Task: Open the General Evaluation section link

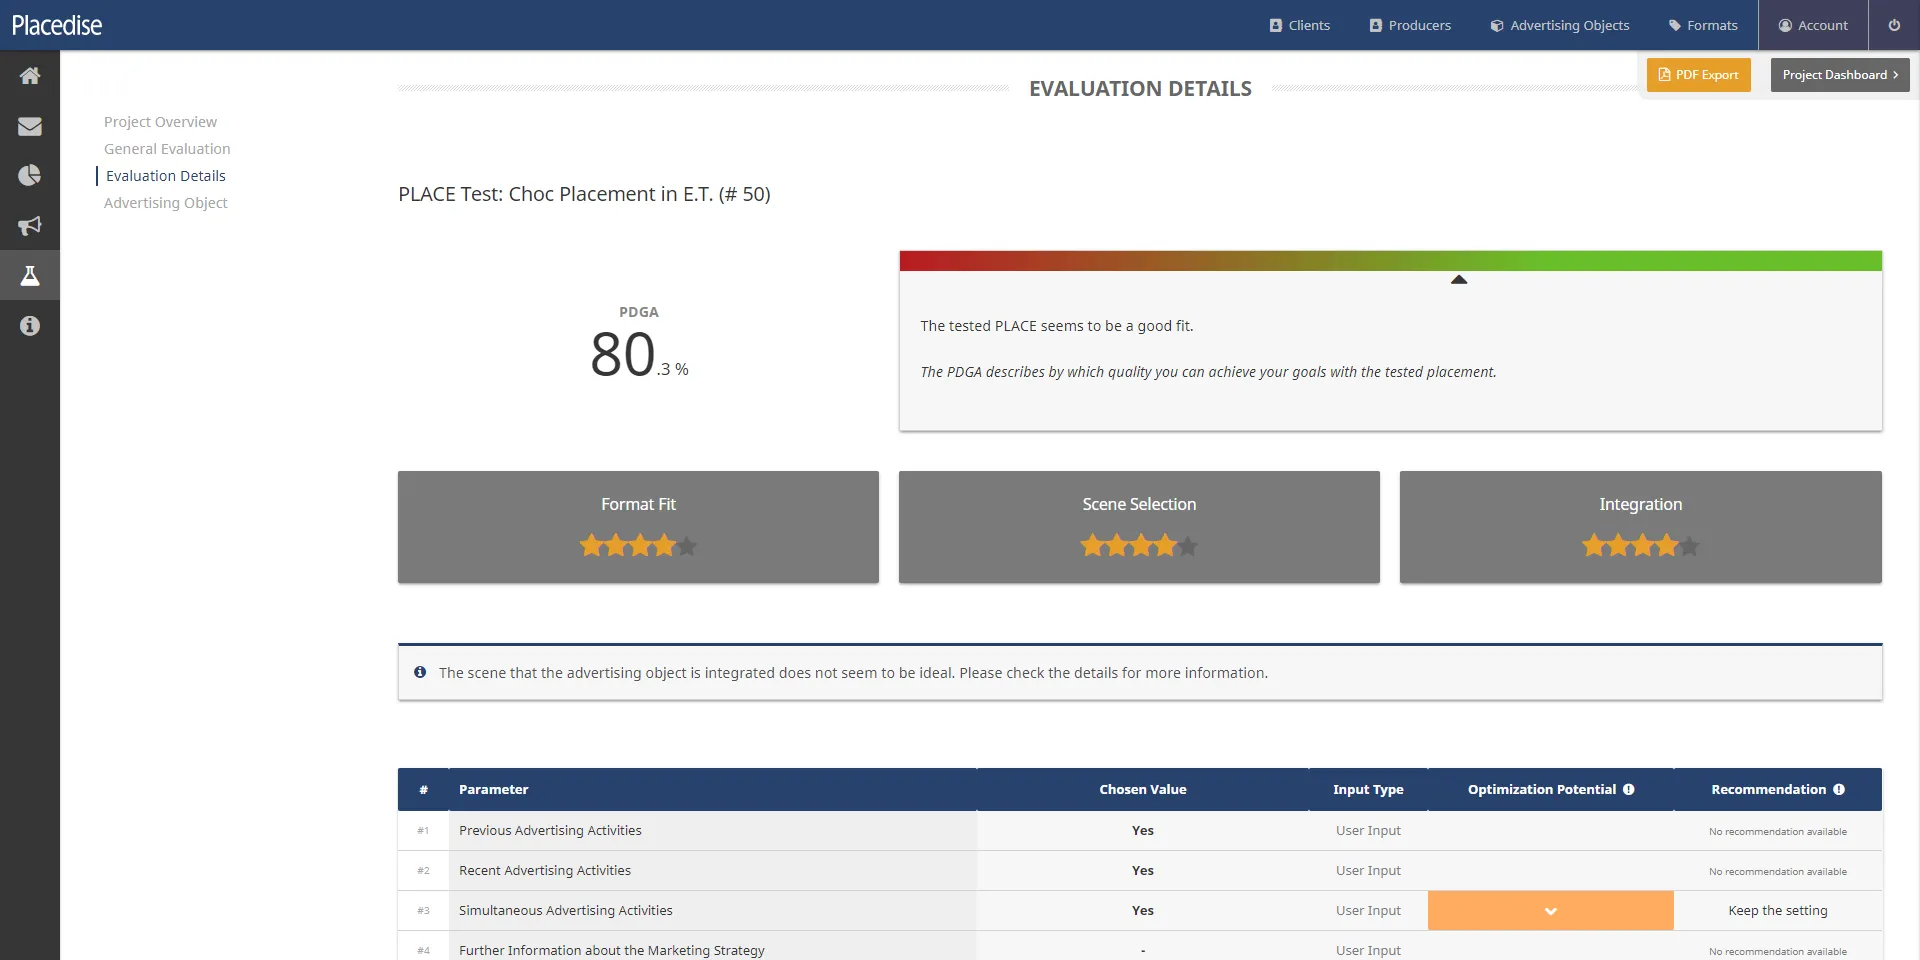Action: tap(167, 148)
